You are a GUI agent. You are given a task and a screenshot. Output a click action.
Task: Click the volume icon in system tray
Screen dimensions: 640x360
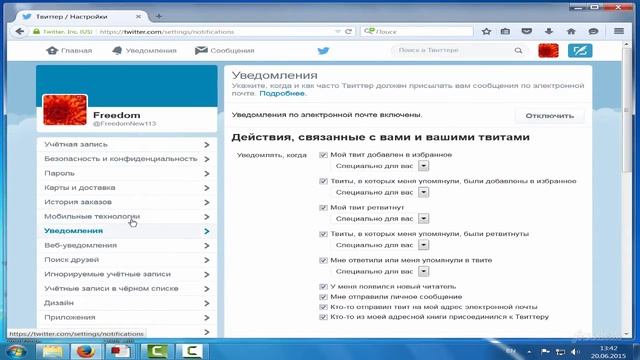(x=575, y=351)
